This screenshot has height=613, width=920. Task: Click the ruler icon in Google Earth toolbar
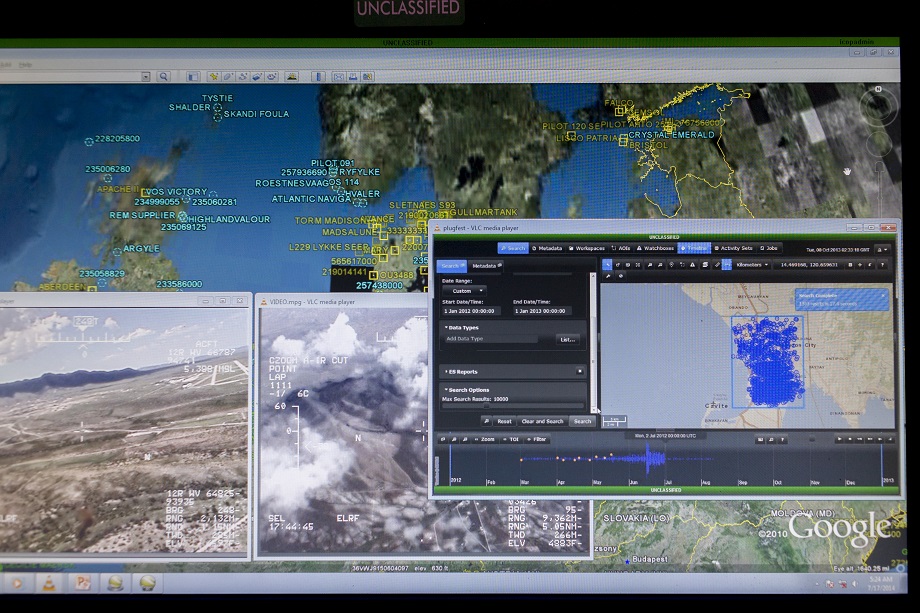tap(318, 76)
